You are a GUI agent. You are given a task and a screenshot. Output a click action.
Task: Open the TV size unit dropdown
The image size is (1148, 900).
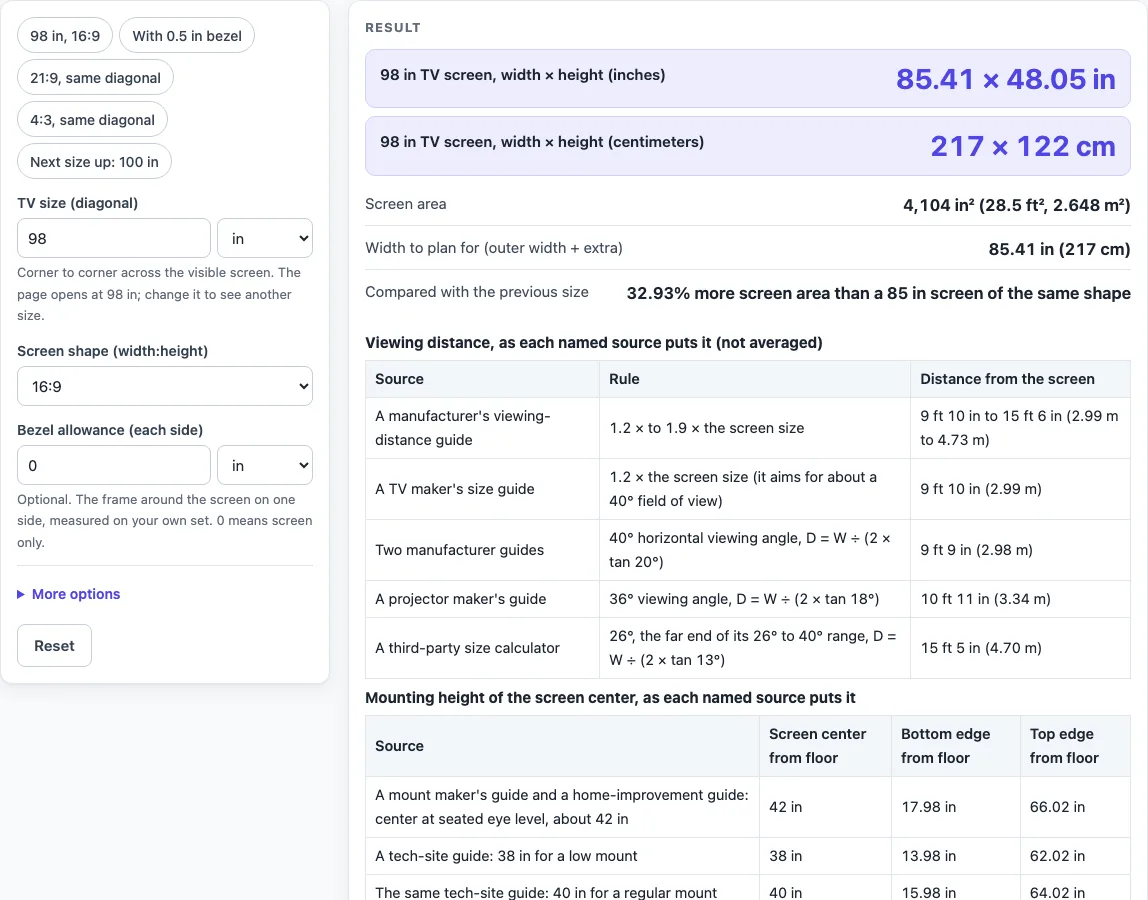pyautogui.click(x=265, y=238)
